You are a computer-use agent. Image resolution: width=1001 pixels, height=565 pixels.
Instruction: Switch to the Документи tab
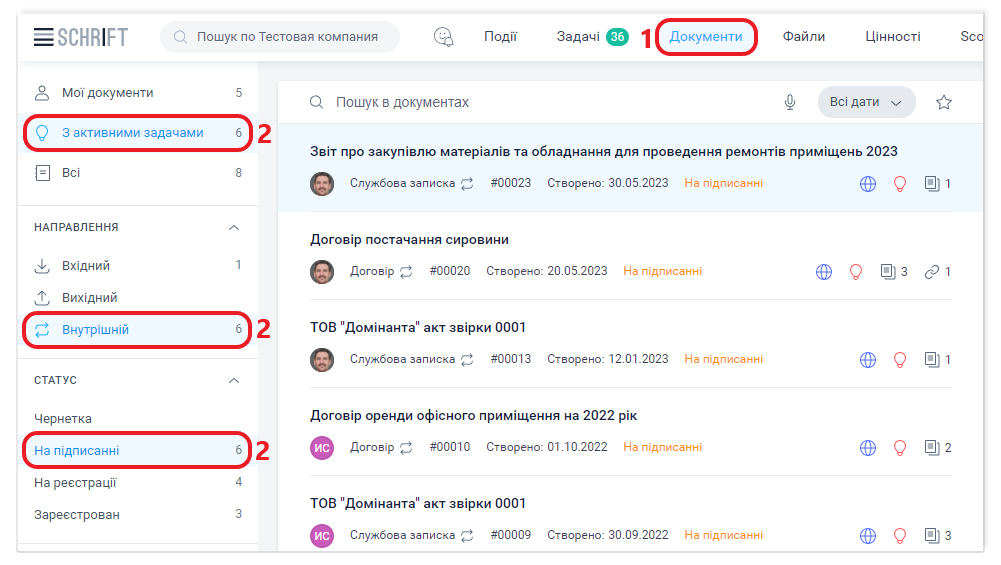tap(706, 37)
